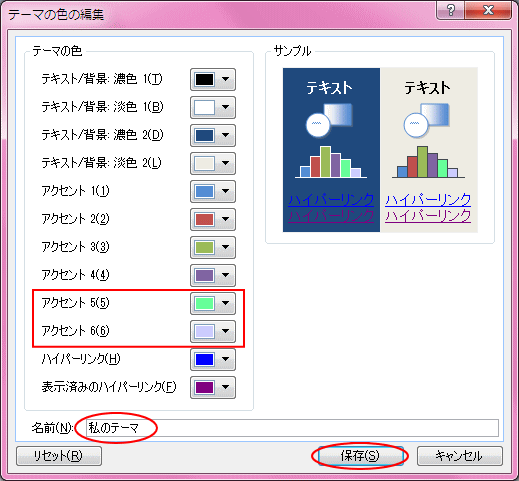Click the リセット(R) button
Viewport: 519px width, 481px height.
(x=59, y=456)
